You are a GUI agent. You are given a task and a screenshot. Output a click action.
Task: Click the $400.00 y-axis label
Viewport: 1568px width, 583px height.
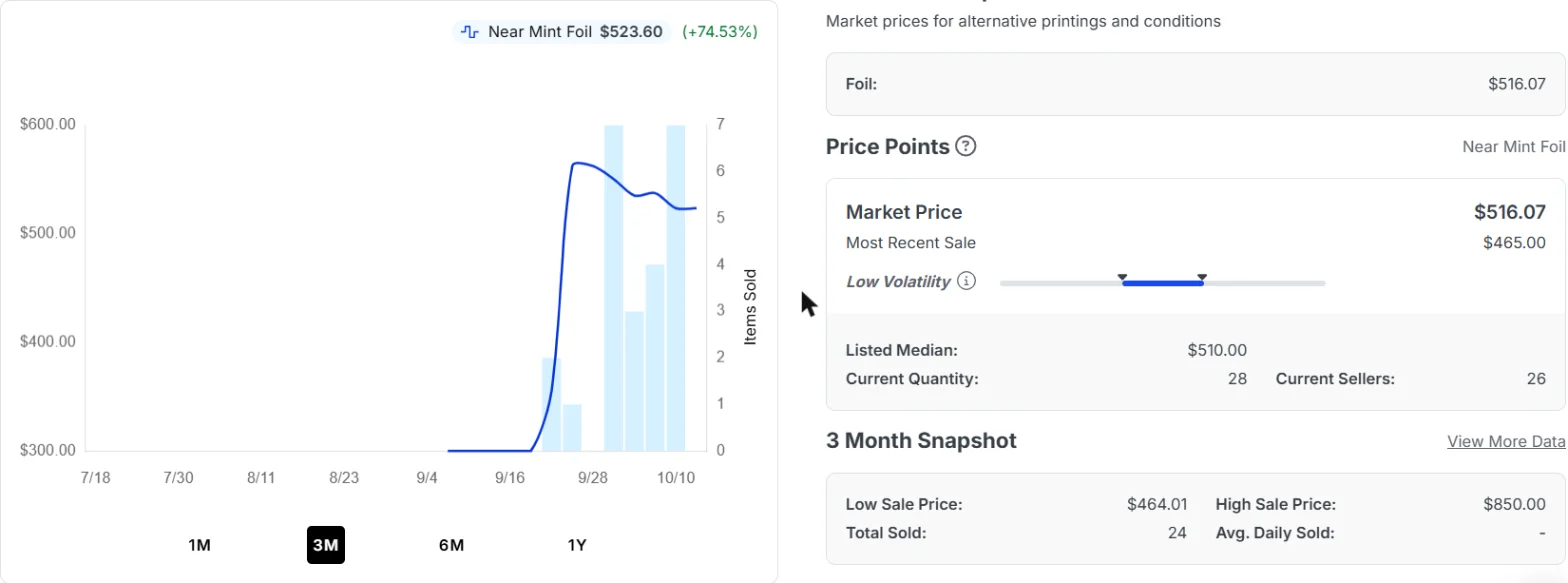[x=48, y=341]
